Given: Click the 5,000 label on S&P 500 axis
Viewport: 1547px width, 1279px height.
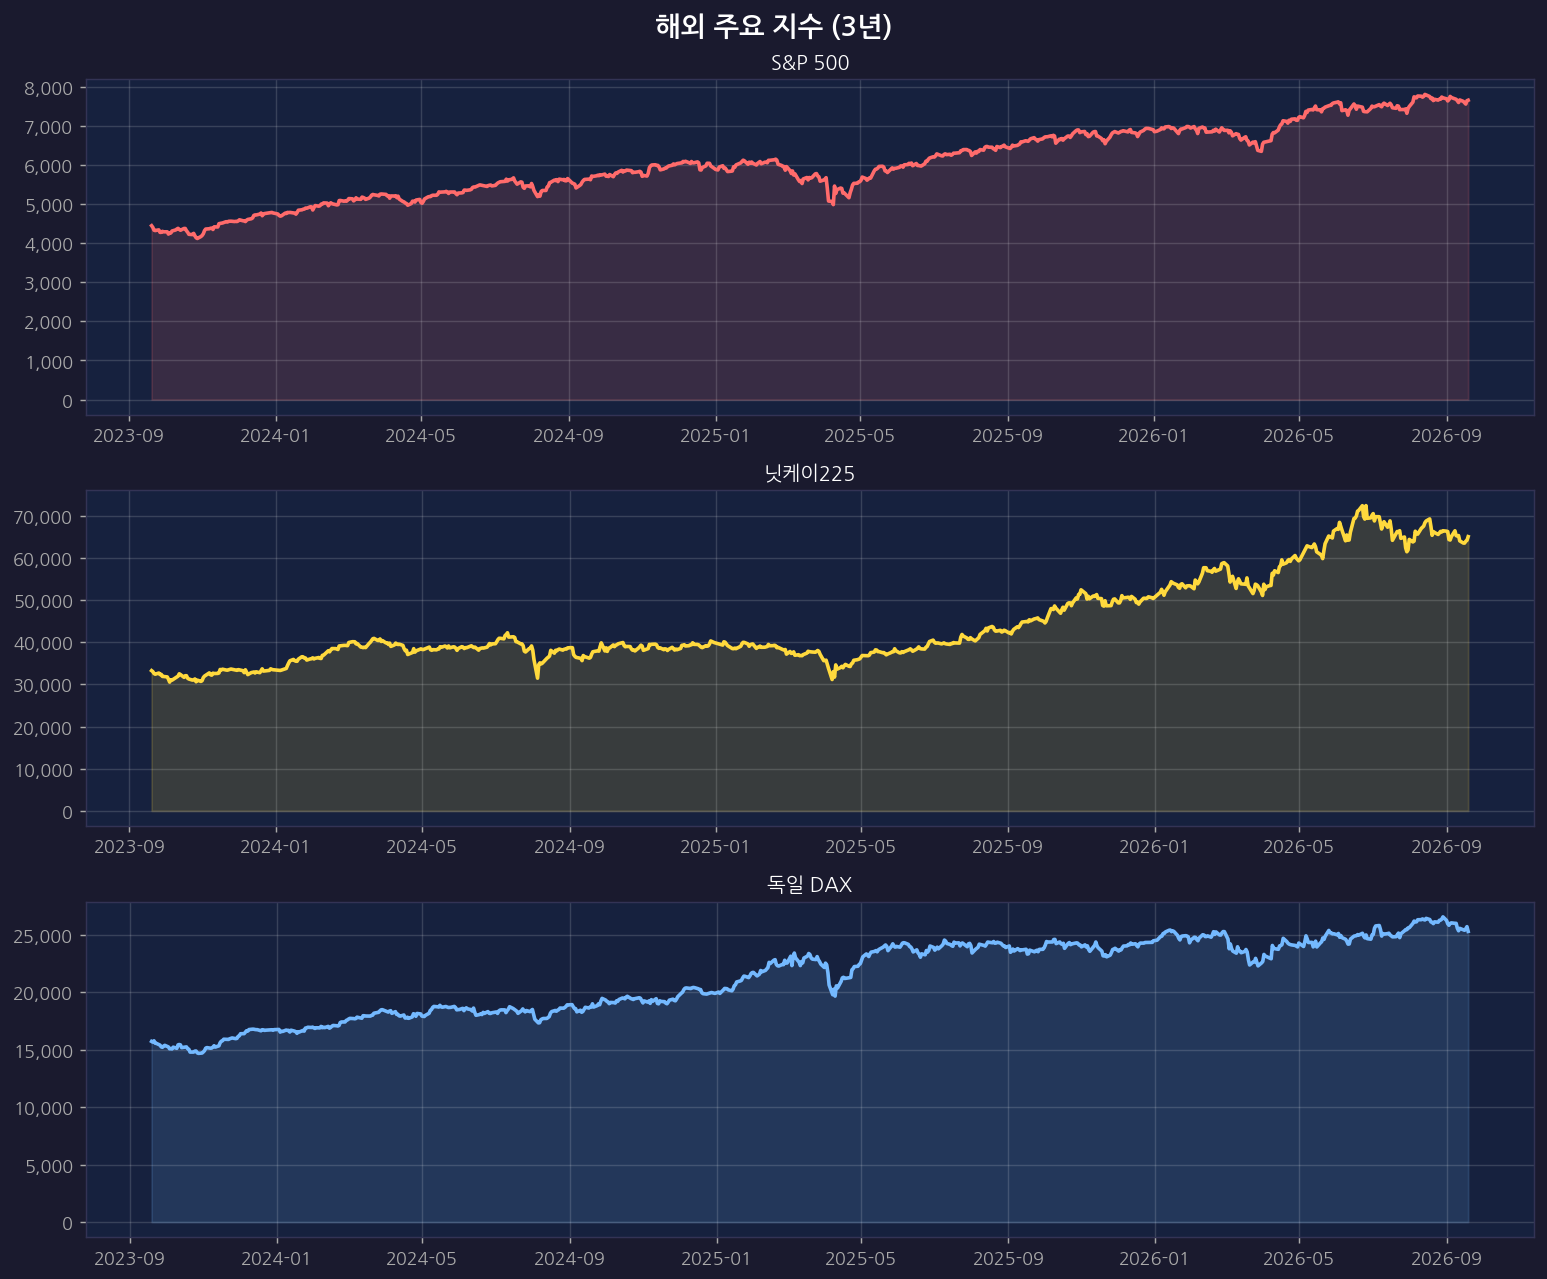Looking at the screenshot, I should point(49,205).
